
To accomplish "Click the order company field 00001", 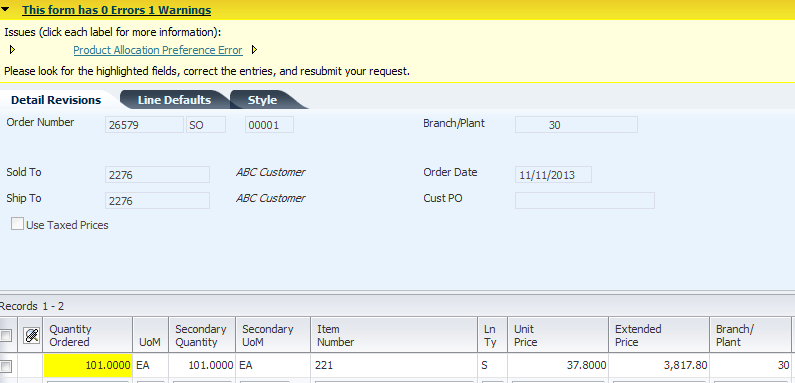I will coord(269,125).
